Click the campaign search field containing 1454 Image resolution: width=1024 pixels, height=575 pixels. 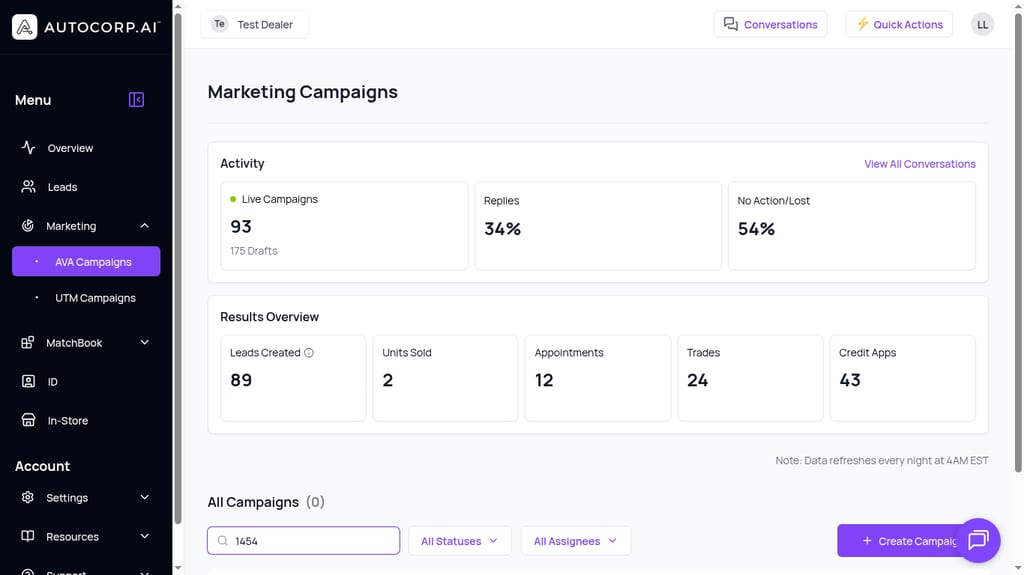click(303, 540)
